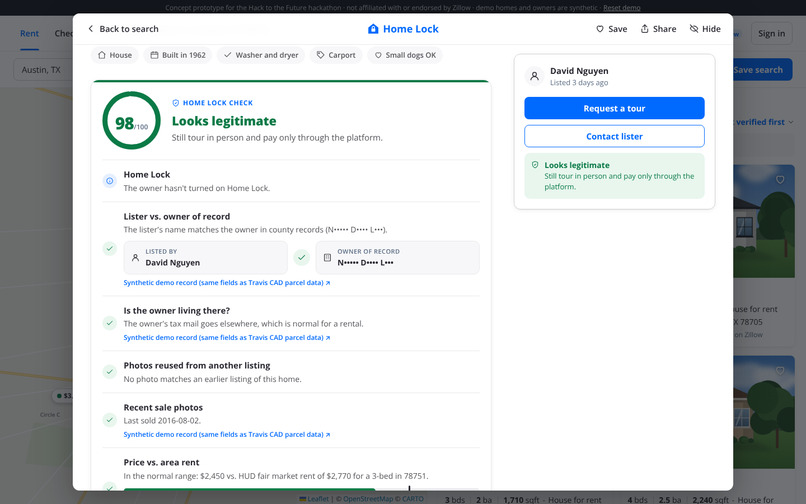Click the Leaflet attribution link

click(314, 499)
